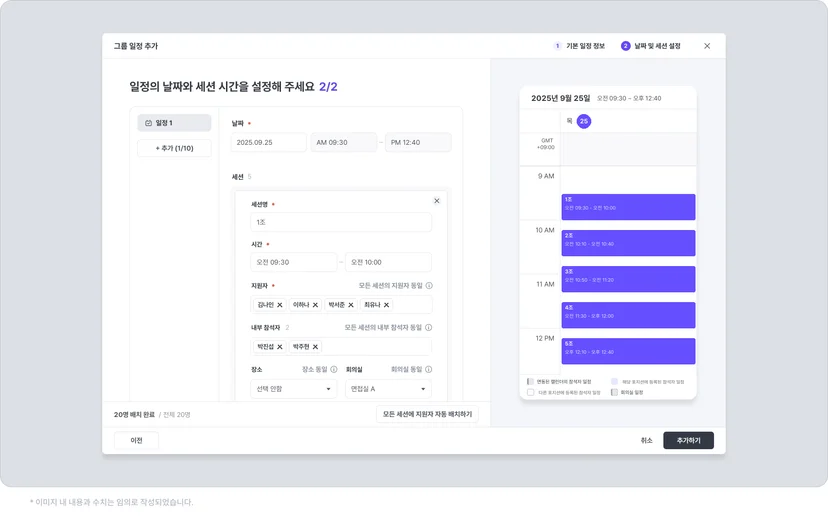Click the 20명 배치 완료 status text
The width and height of the screenshot is (828, 517).
[135, 415]
